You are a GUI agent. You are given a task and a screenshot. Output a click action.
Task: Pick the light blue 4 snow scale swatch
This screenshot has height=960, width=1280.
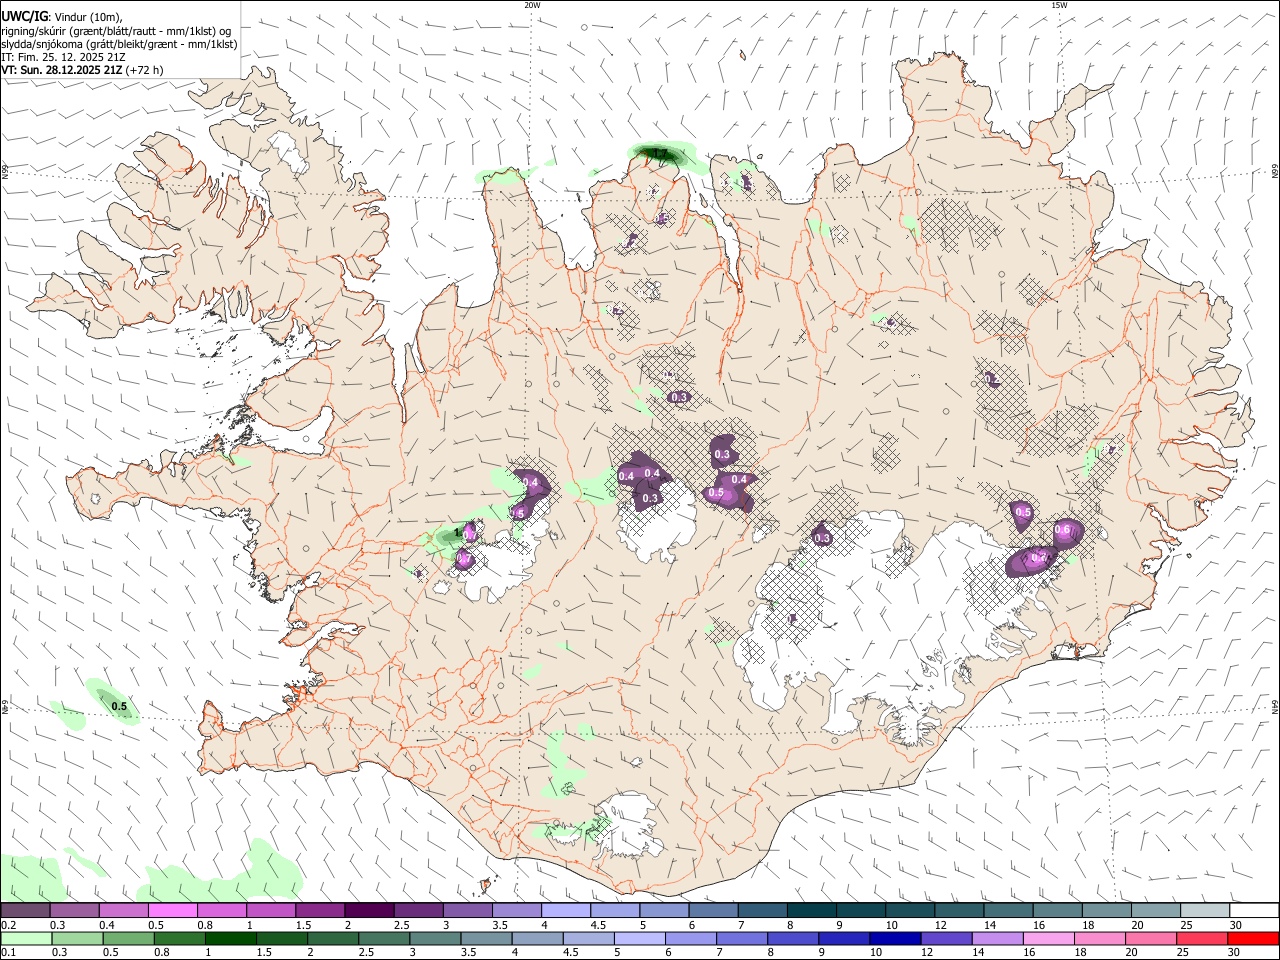(565, 910)
